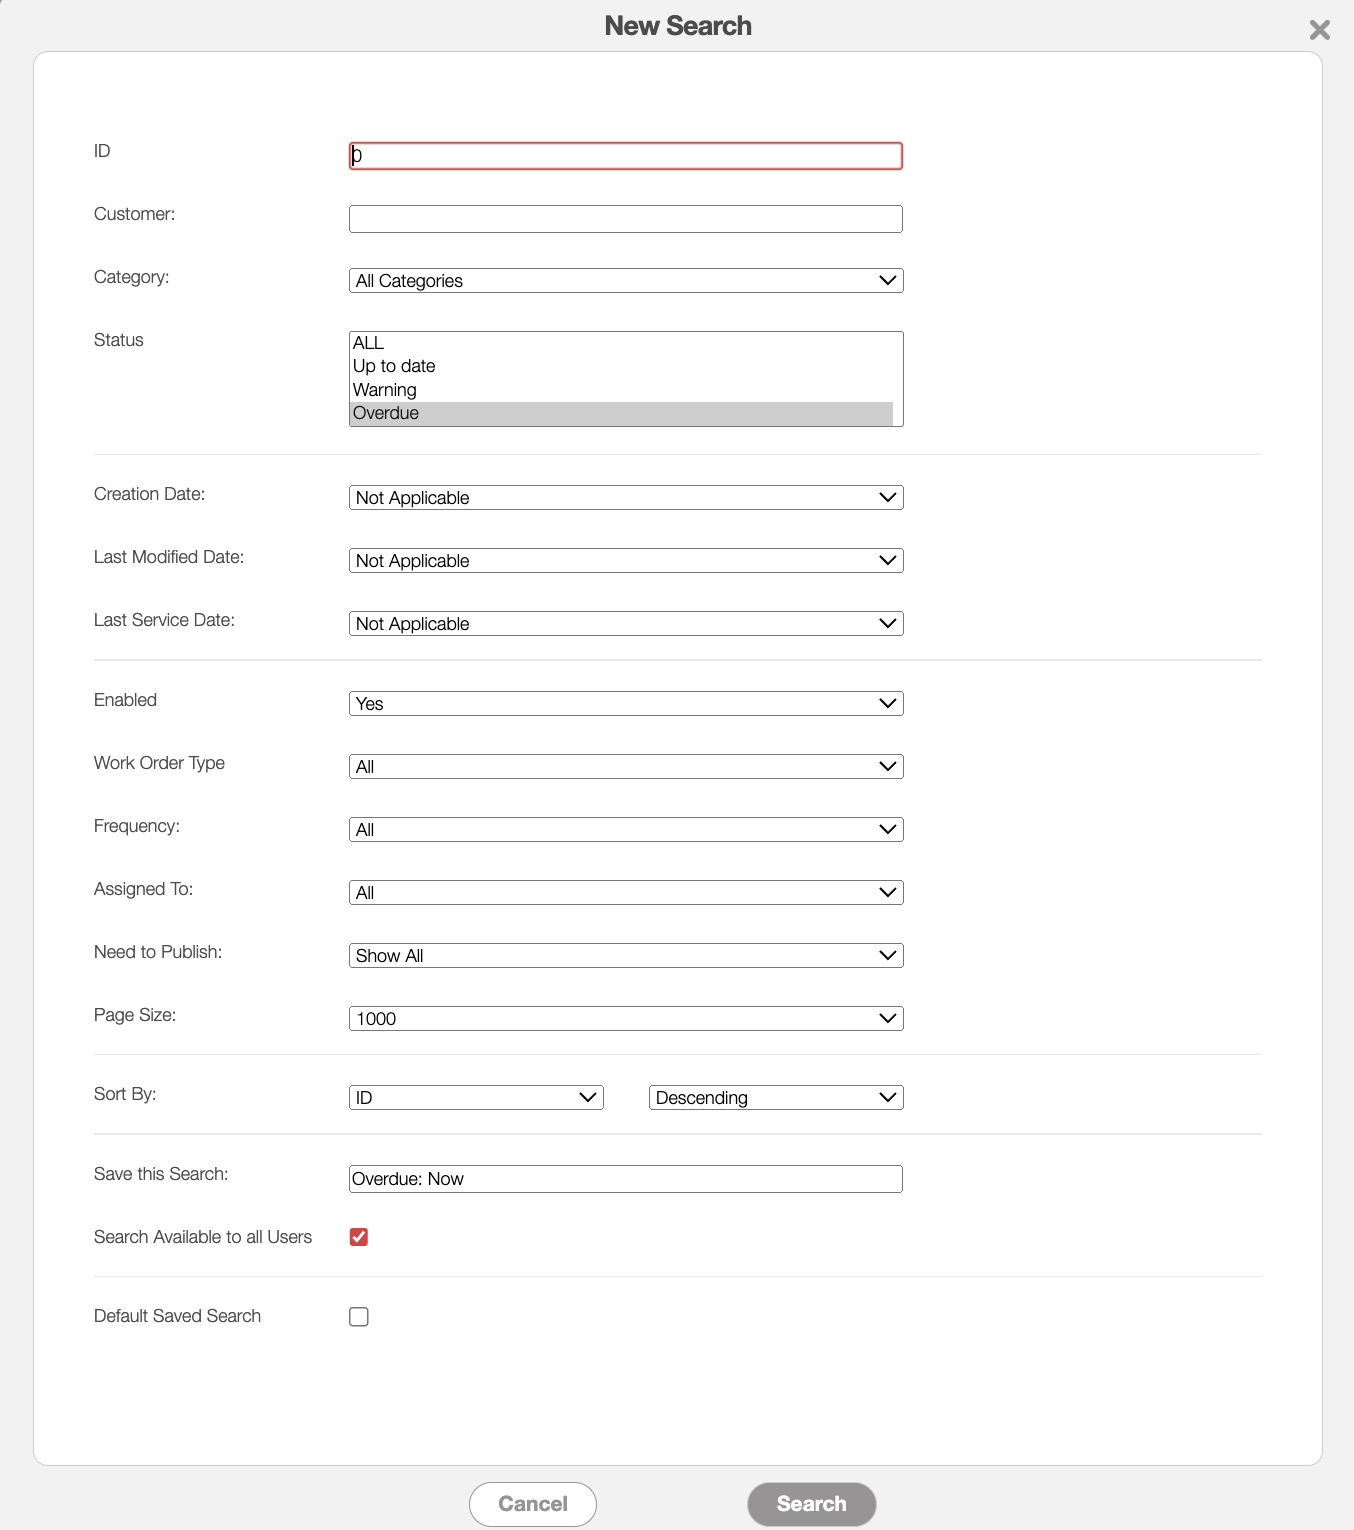Select Warning in the Status list
Screen dimensions: 1354x1530
pos(385,390)
